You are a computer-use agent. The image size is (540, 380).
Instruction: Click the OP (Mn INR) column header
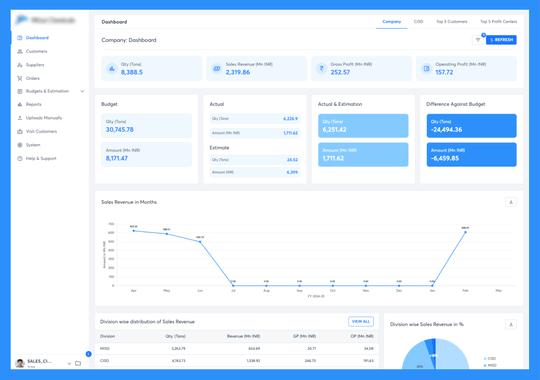coord(362,336)
